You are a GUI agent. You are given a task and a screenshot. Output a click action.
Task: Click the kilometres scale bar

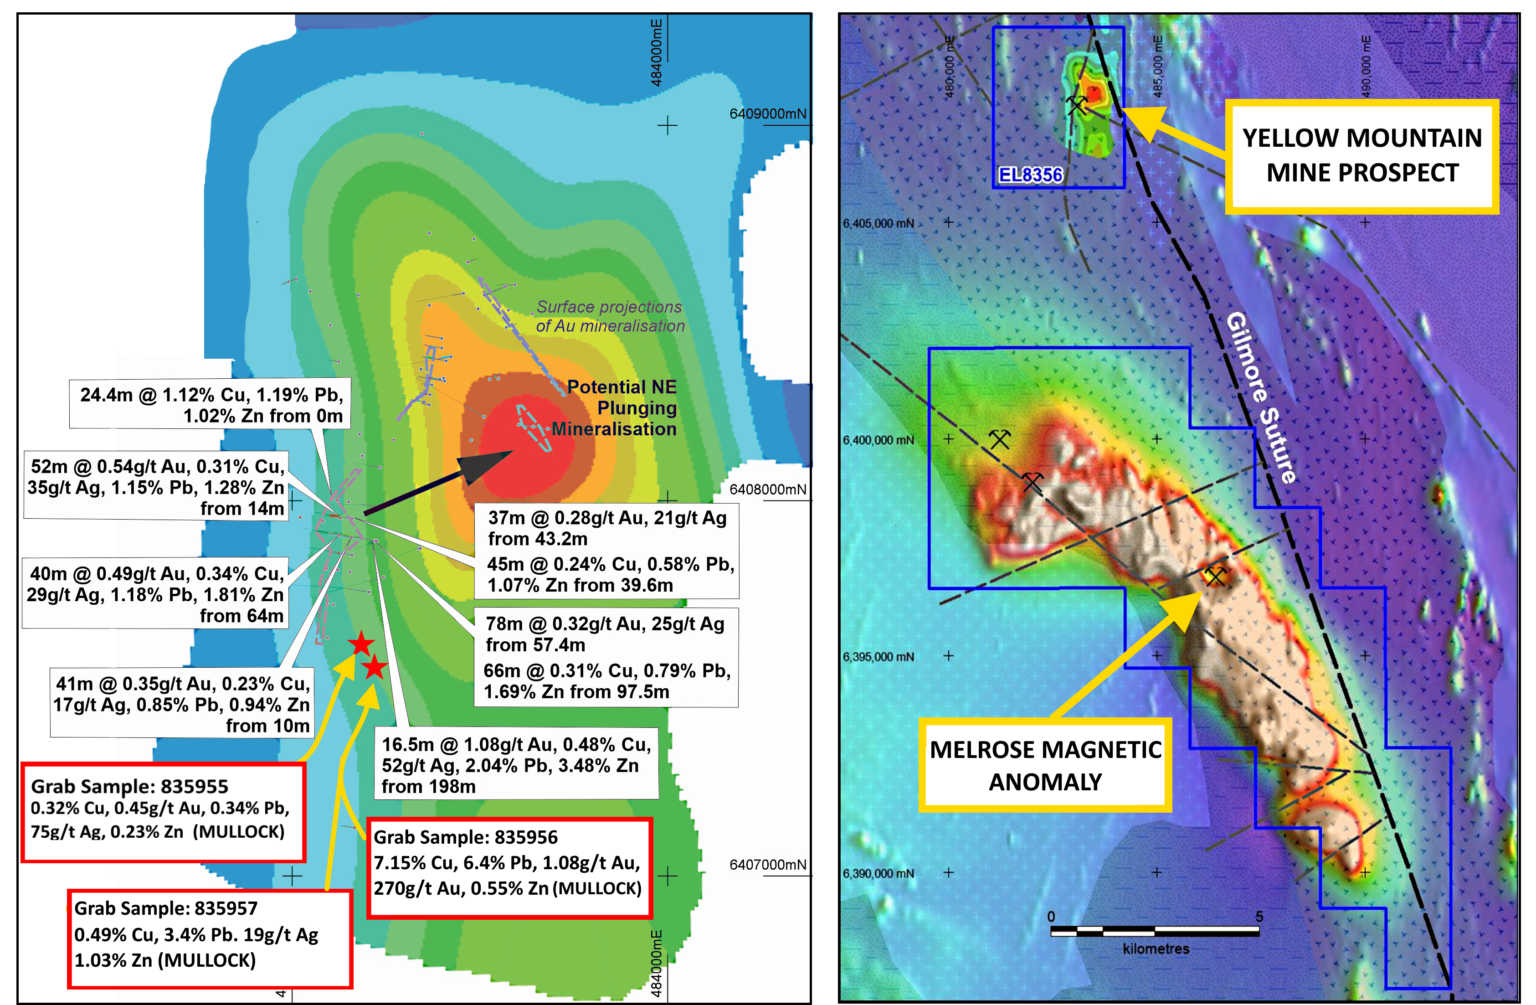[x=1154, y=931]
